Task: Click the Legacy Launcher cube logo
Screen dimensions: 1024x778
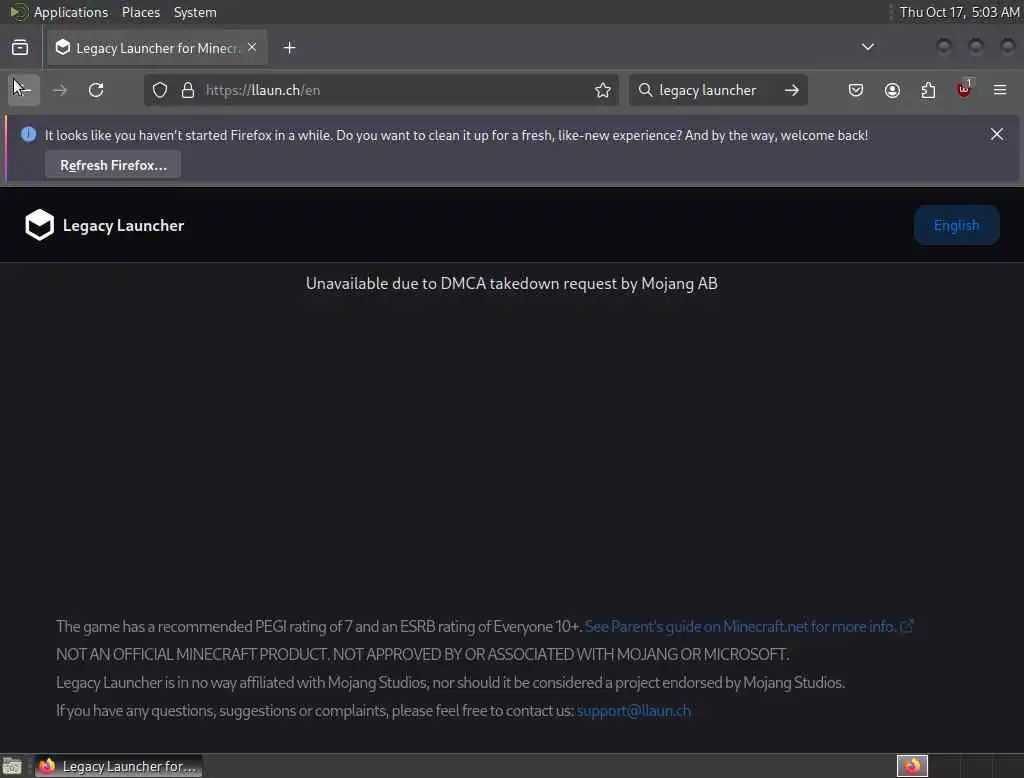Action: pos(39,225)
